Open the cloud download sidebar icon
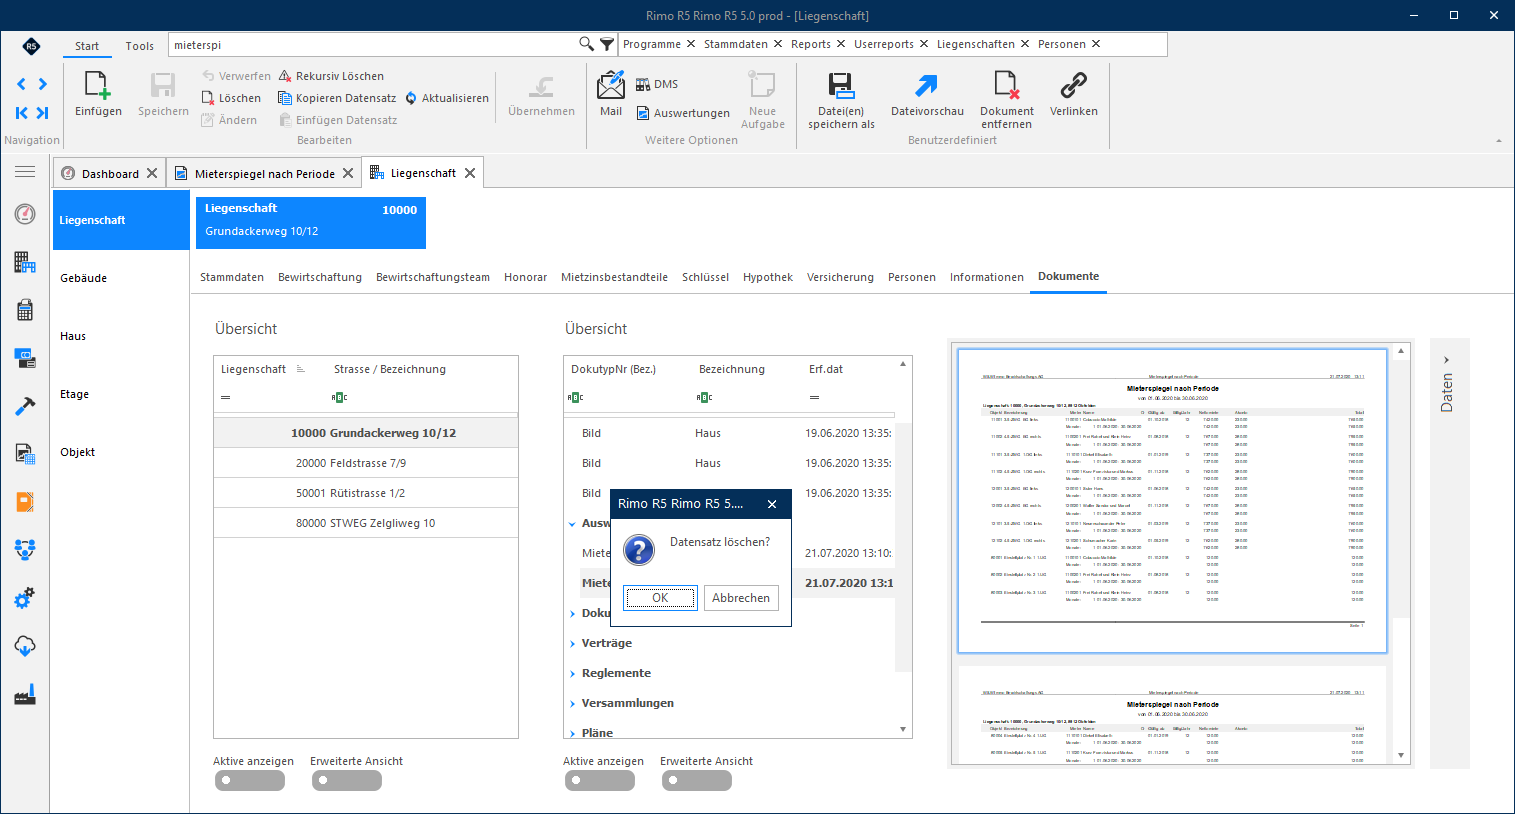Image resolution: width=1515 pixels, height=814 pixels. (25, 646)
